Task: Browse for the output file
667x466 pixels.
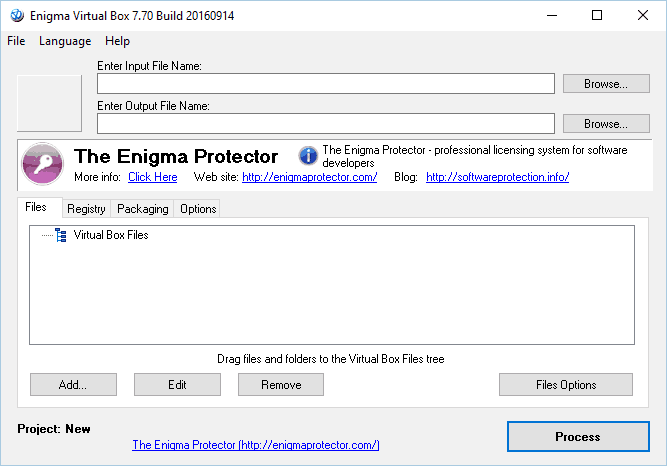Action: [x=597, y=124]
